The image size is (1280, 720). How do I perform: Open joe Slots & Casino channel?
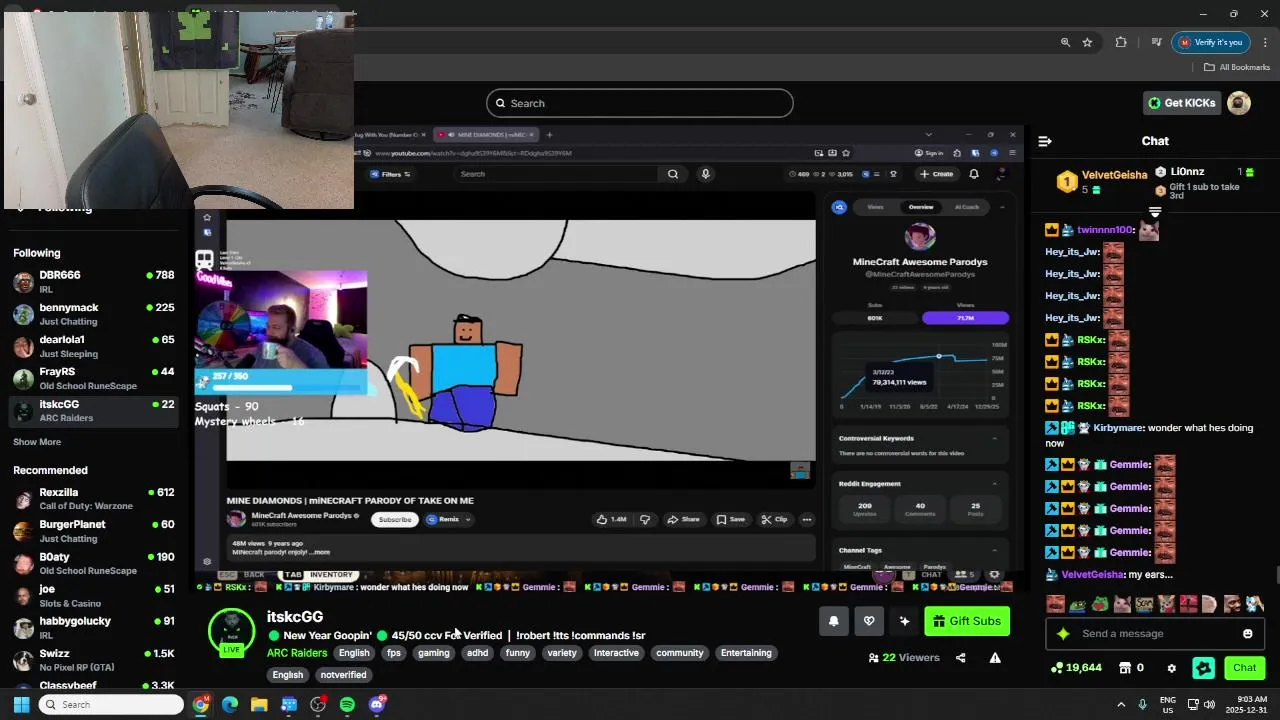[94, 596]
